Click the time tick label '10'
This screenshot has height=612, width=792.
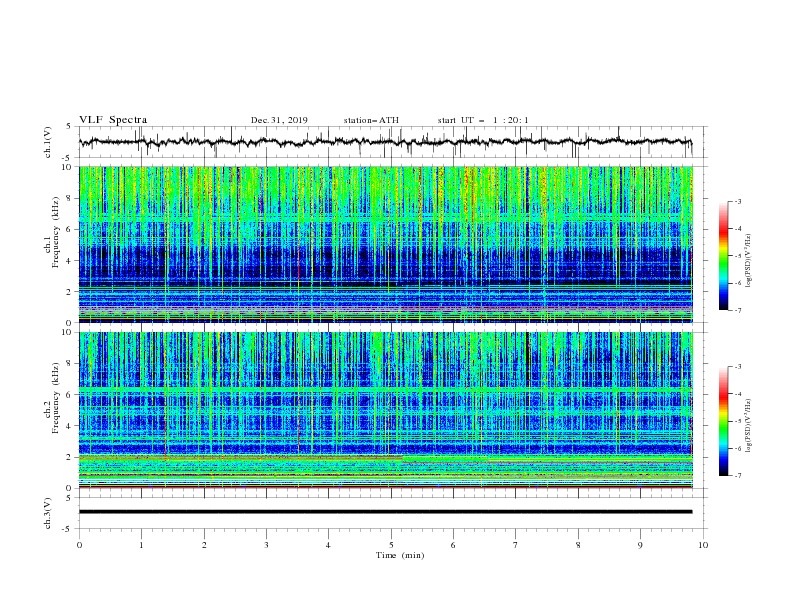click(703, 545)
